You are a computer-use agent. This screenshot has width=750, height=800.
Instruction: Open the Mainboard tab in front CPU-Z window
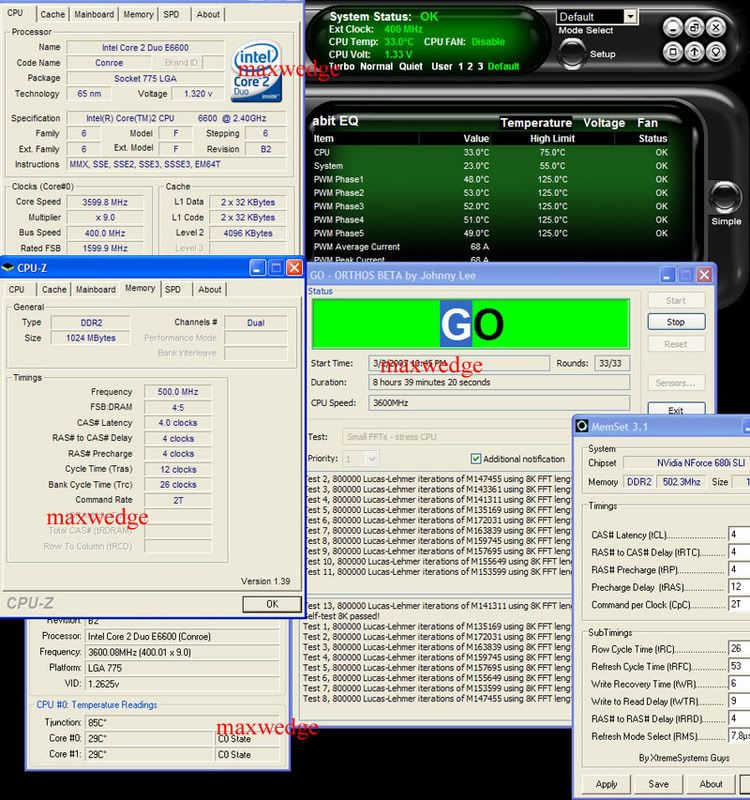[x=95, y=289]
